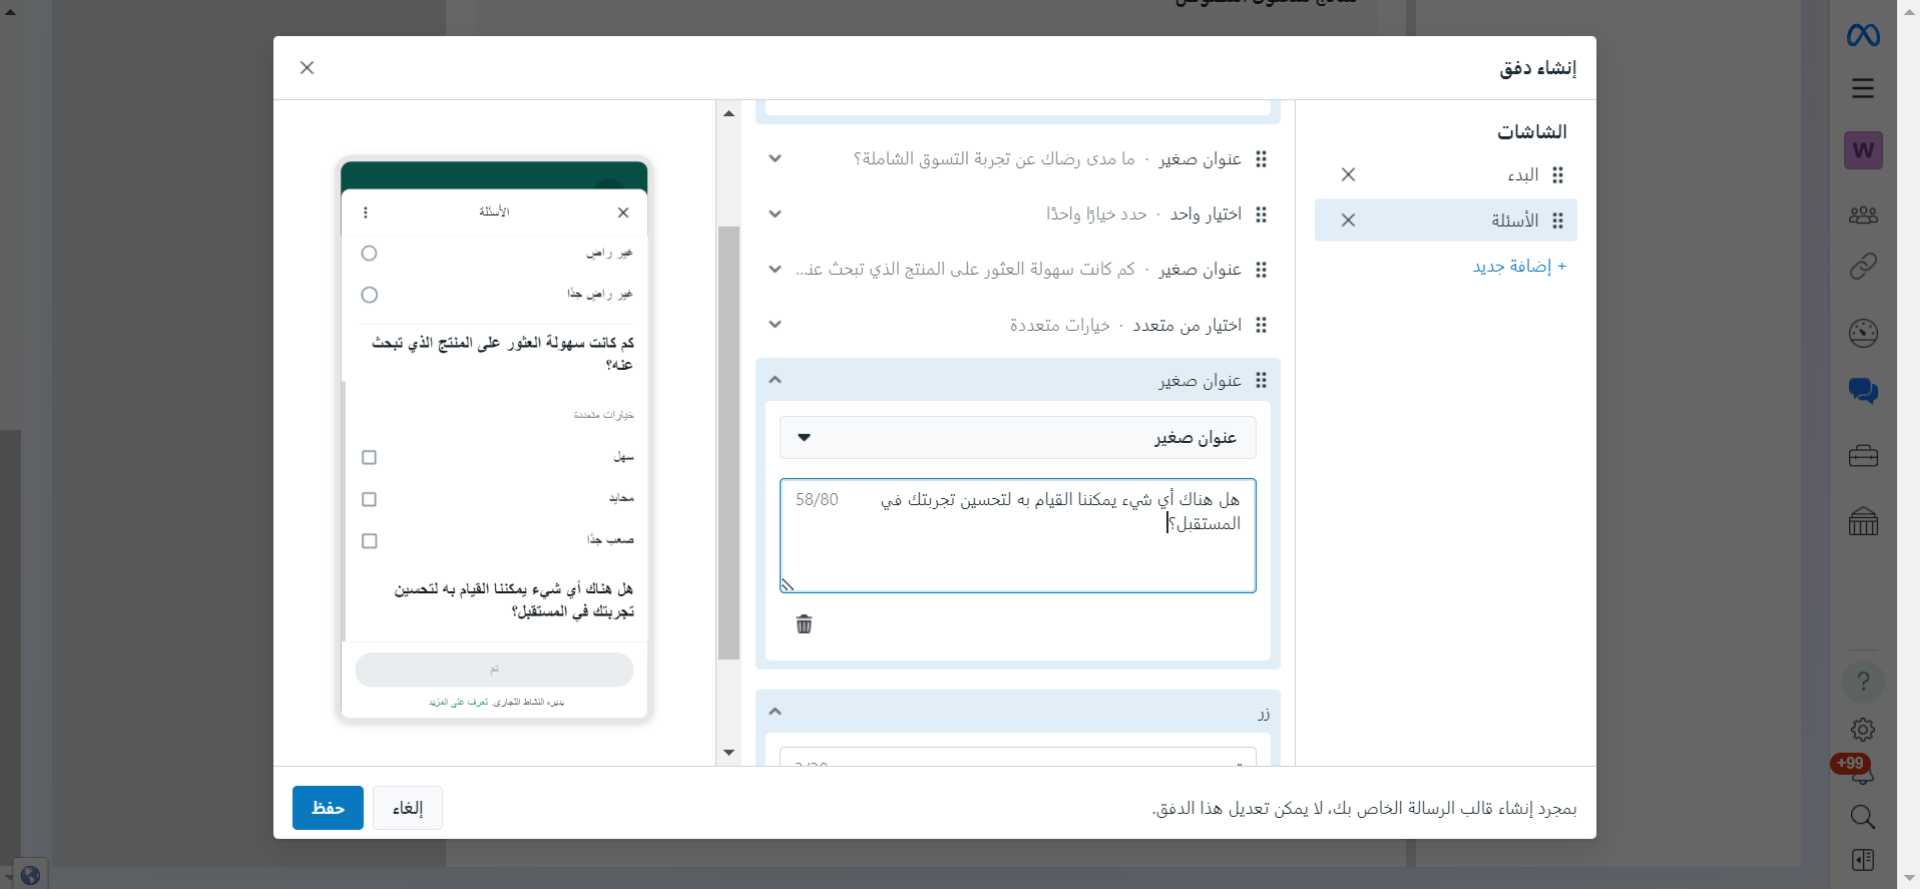Open the dashboard gauge sidebar icon
Viewport: 1920px width, 889px height.
[x=1863, y=333]
